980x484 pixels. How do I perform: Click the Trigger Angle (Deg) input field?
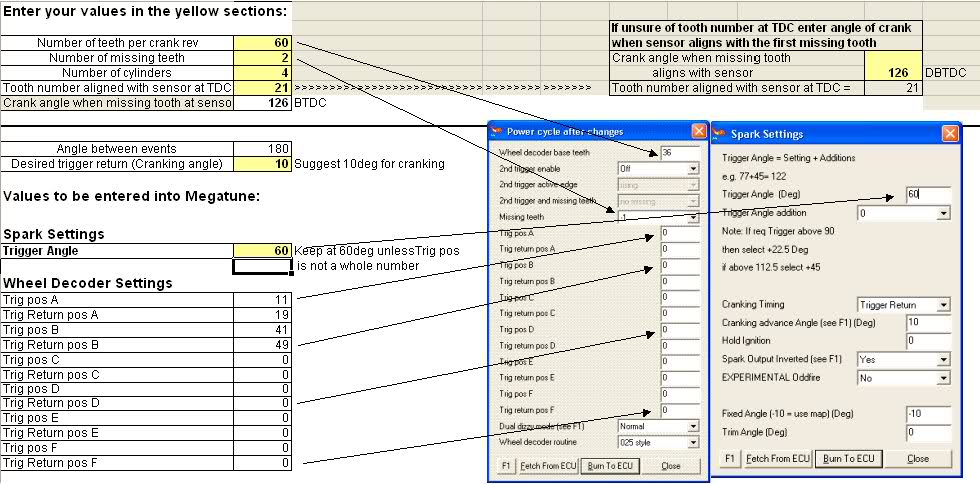[927, 194]
